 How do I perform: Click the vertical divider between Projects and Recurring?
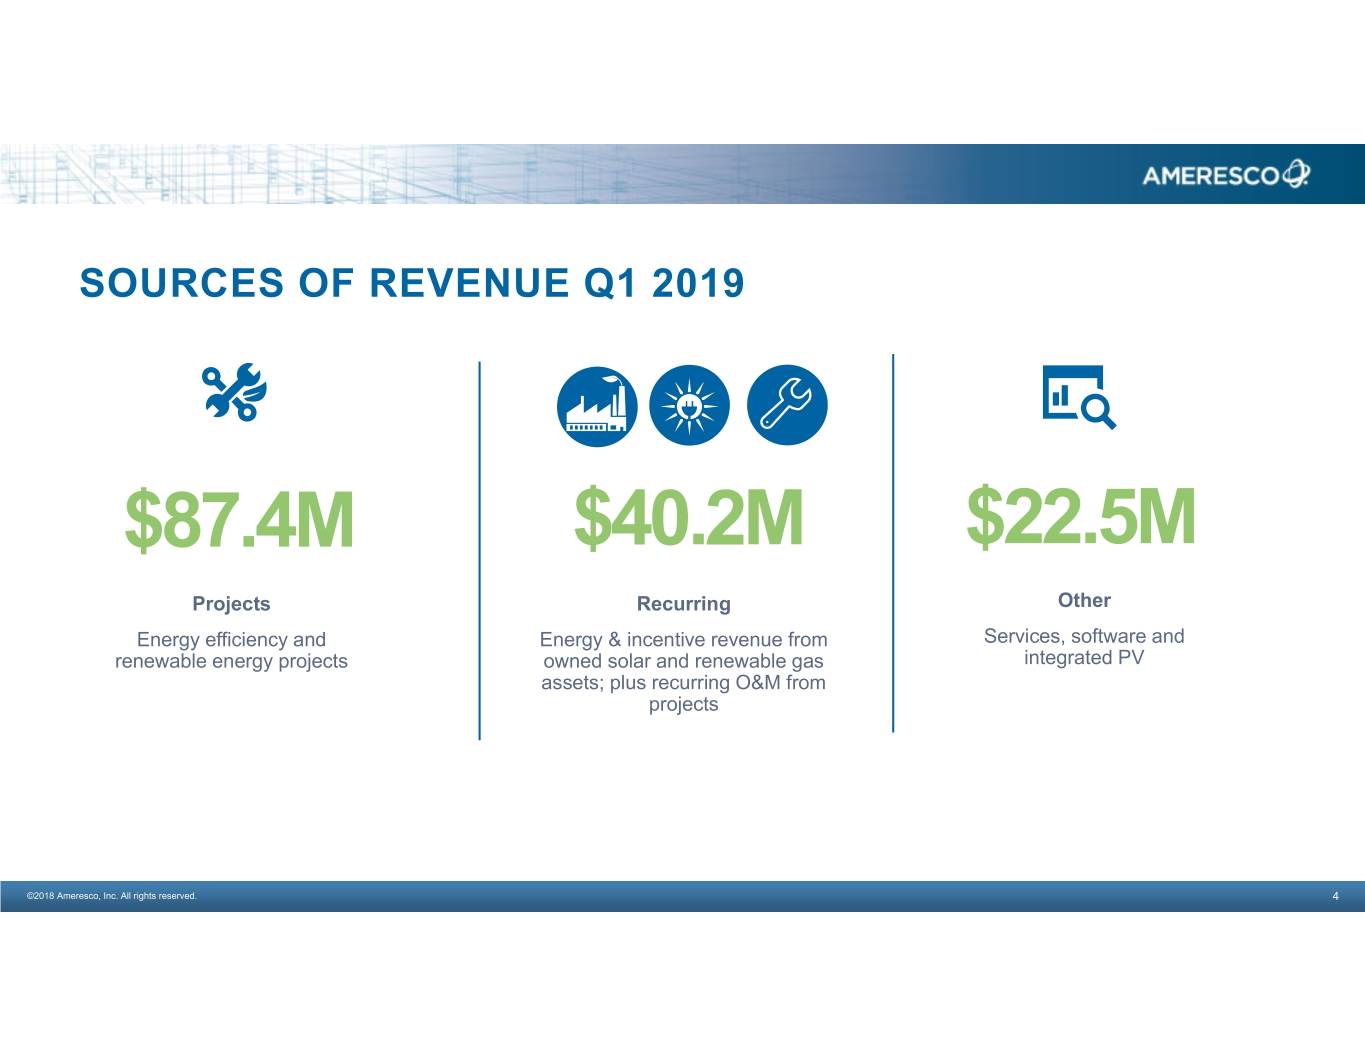(479, 550)
